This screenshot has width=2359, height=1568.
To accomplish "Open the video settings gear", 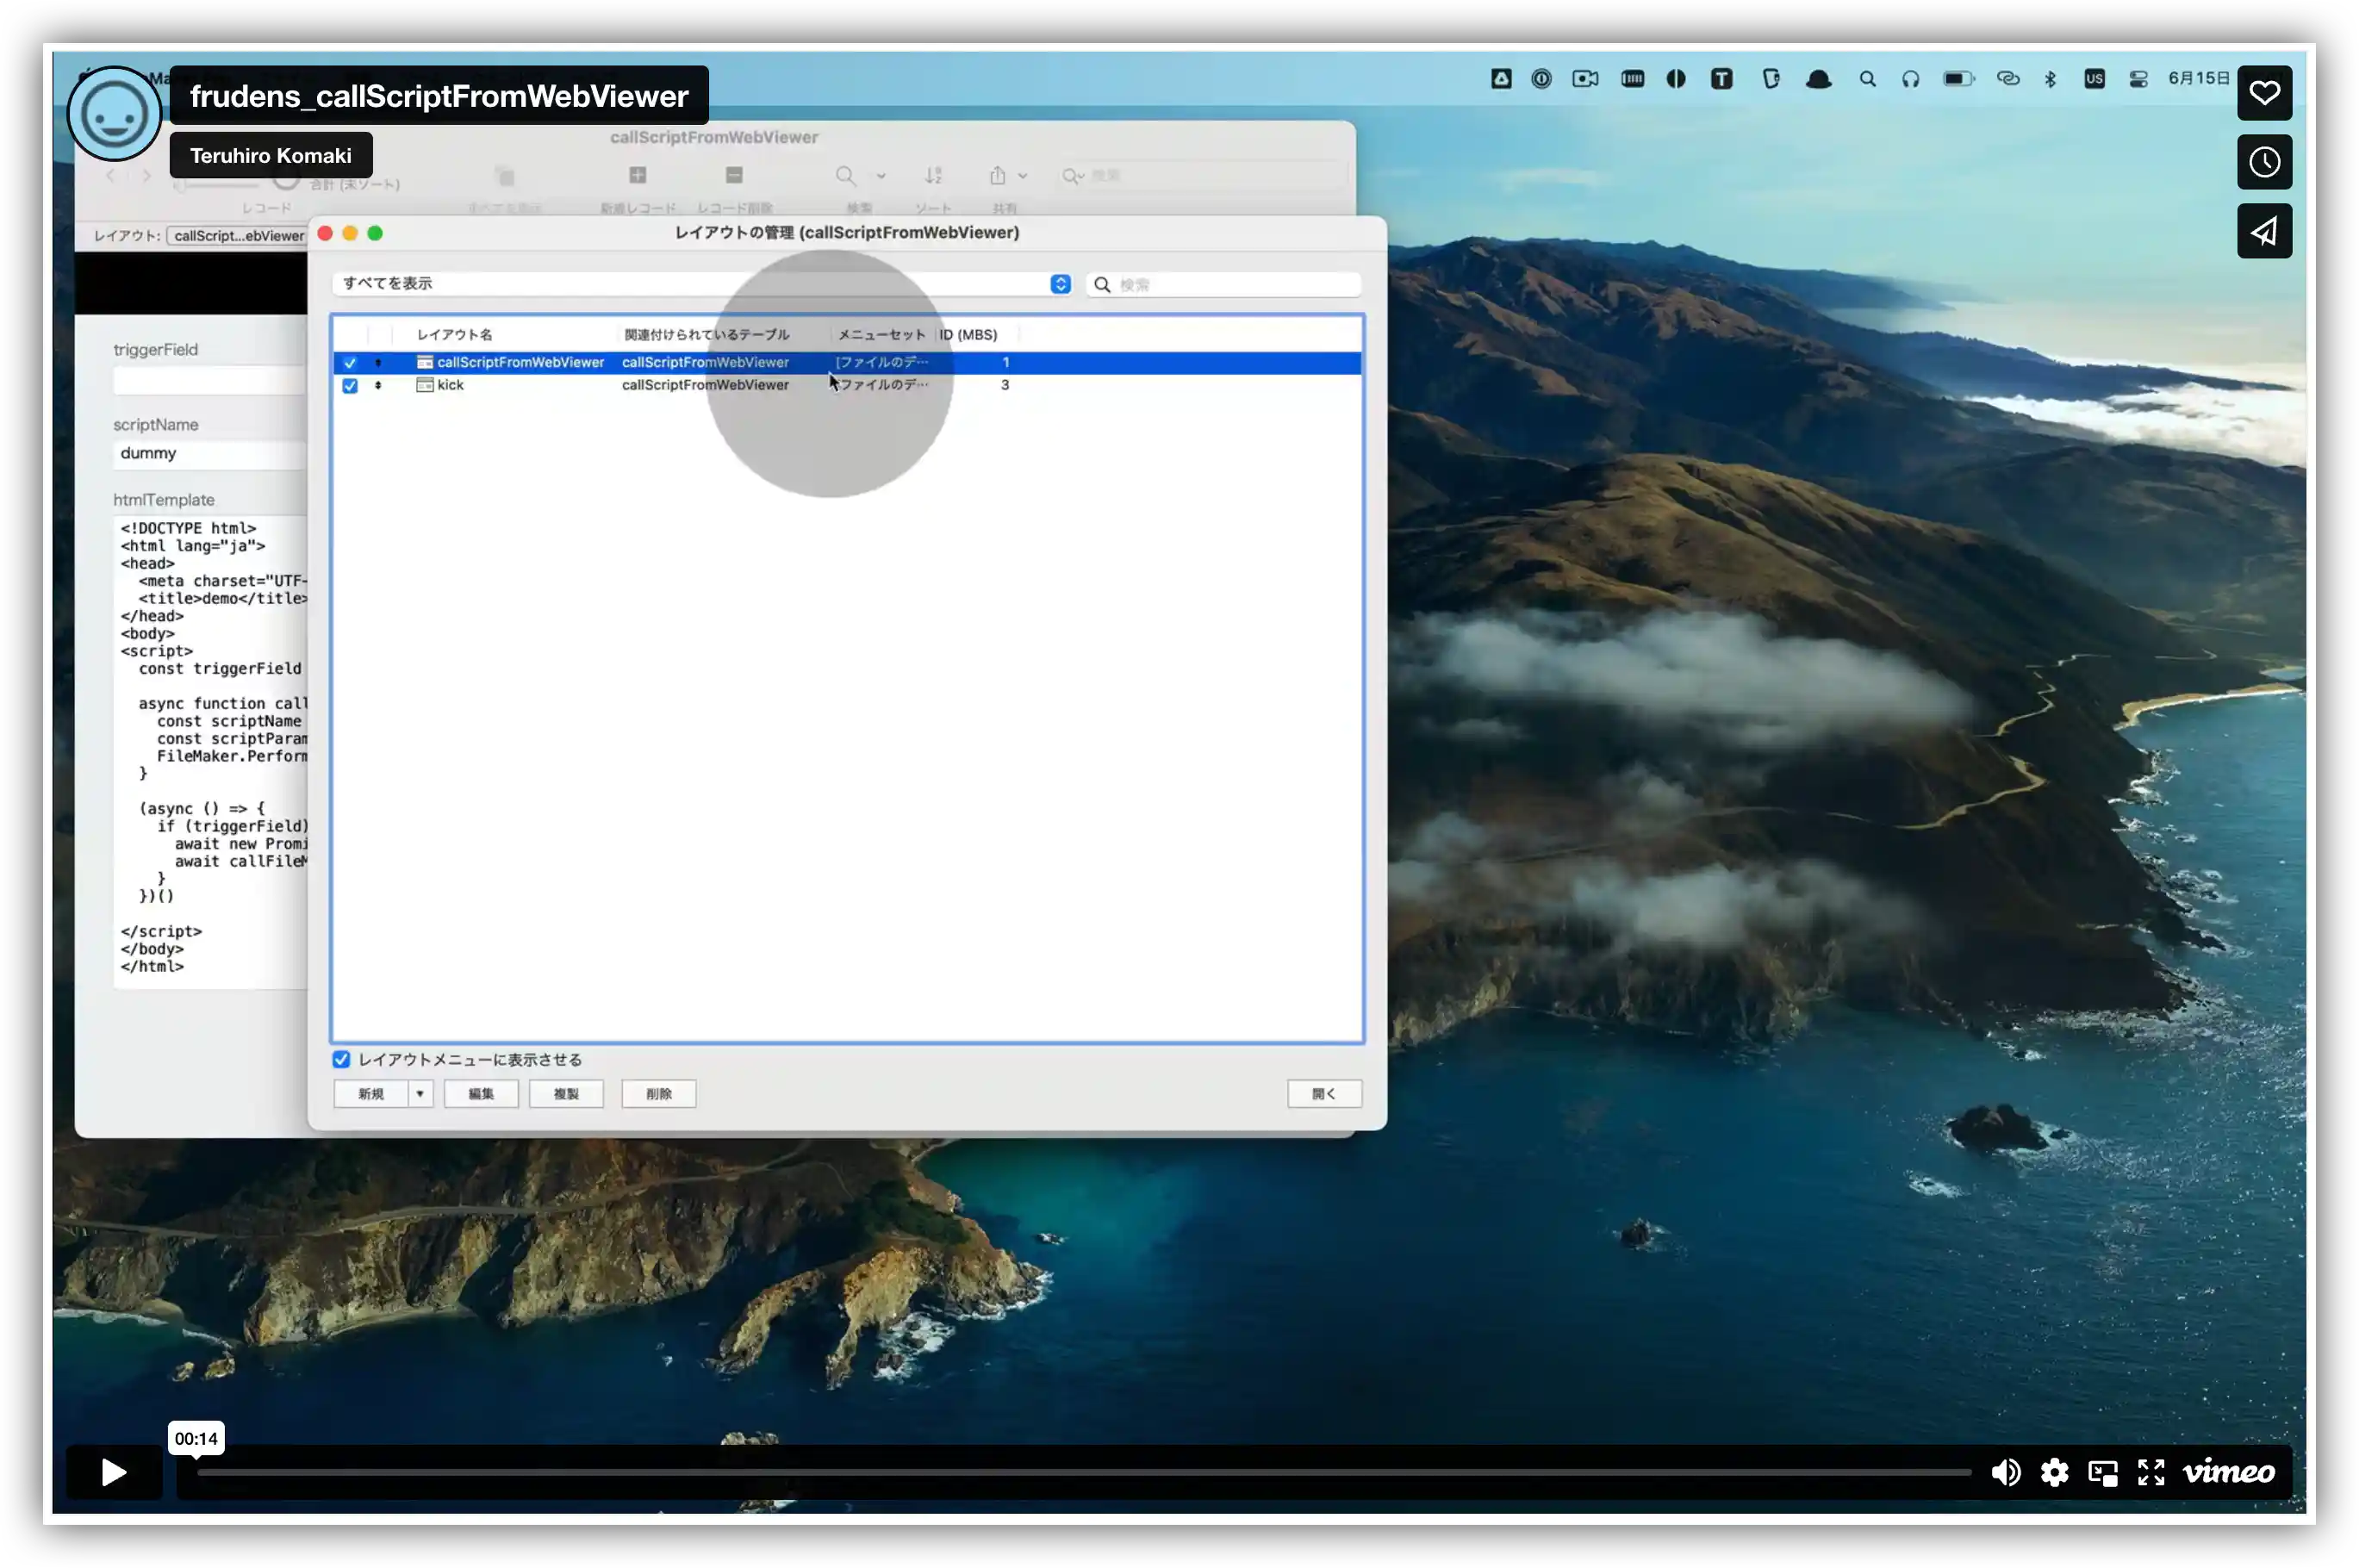I will (x=2054, y=1472).
